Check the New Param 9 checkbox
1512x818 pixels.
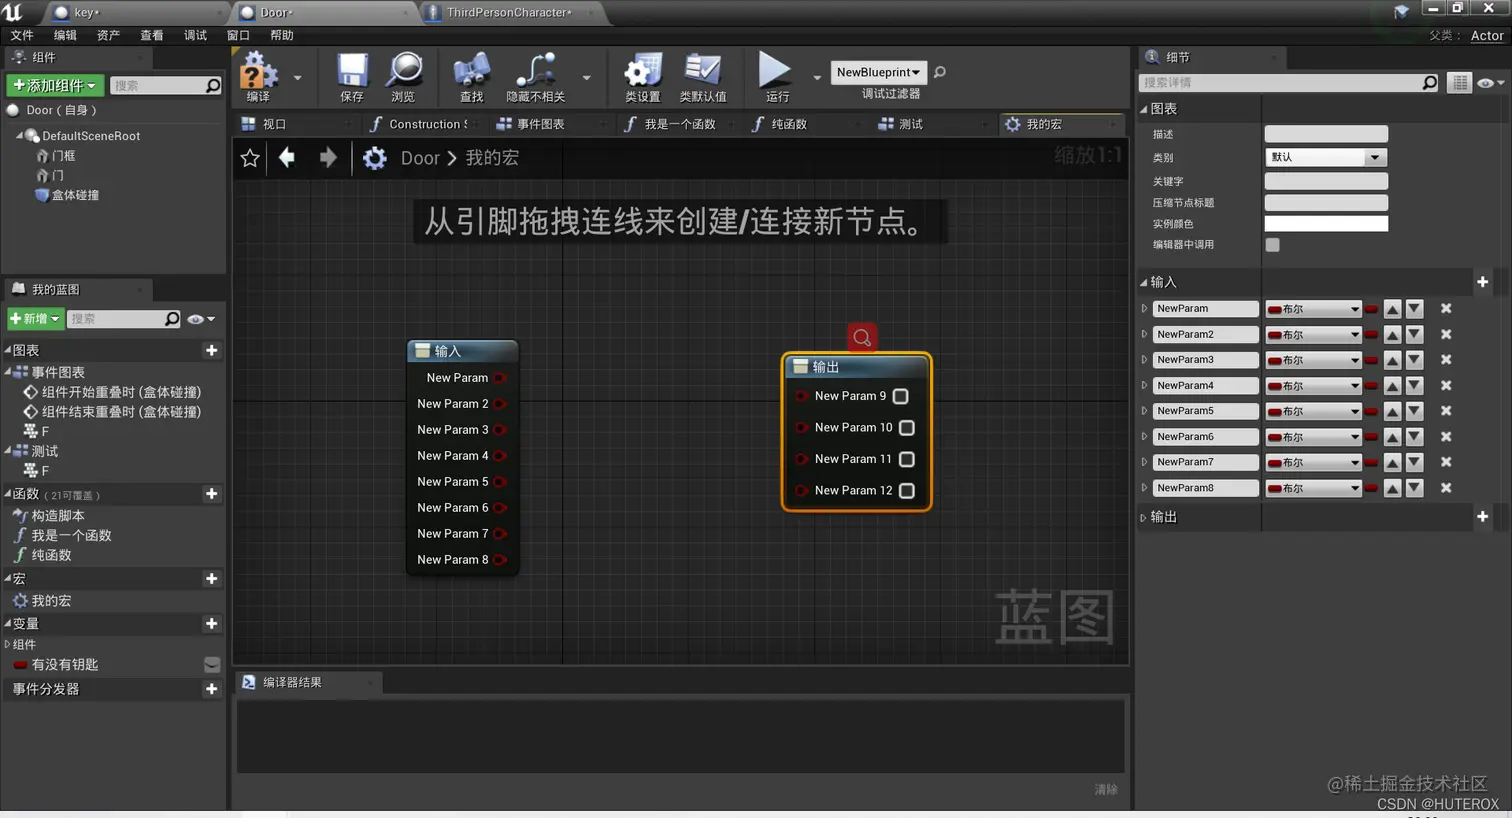click(901, 396)
